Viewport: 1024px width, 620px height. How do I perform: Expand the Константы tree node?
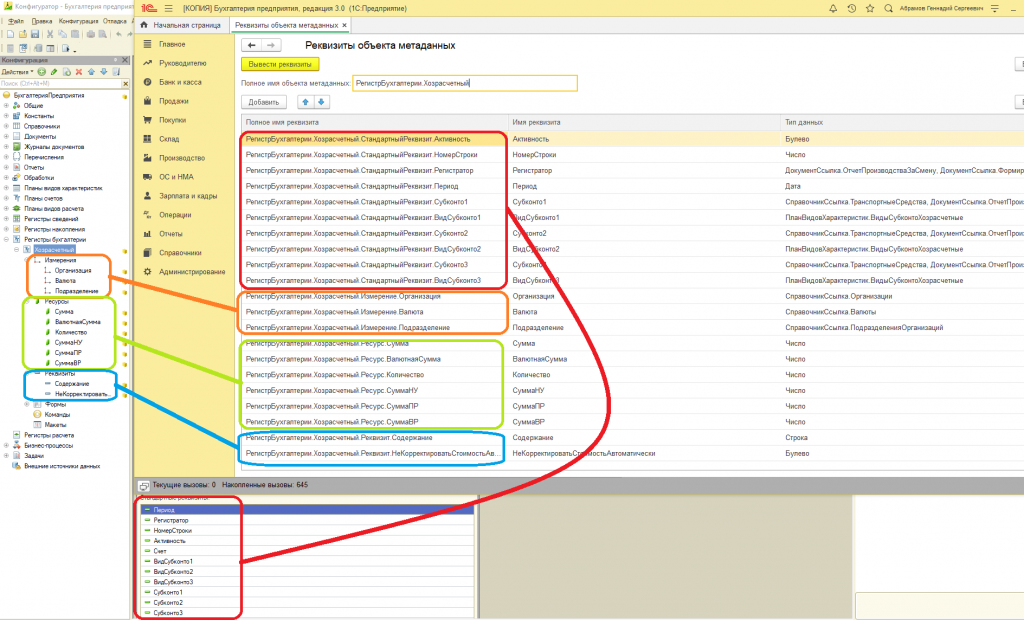tap(7, 116)
